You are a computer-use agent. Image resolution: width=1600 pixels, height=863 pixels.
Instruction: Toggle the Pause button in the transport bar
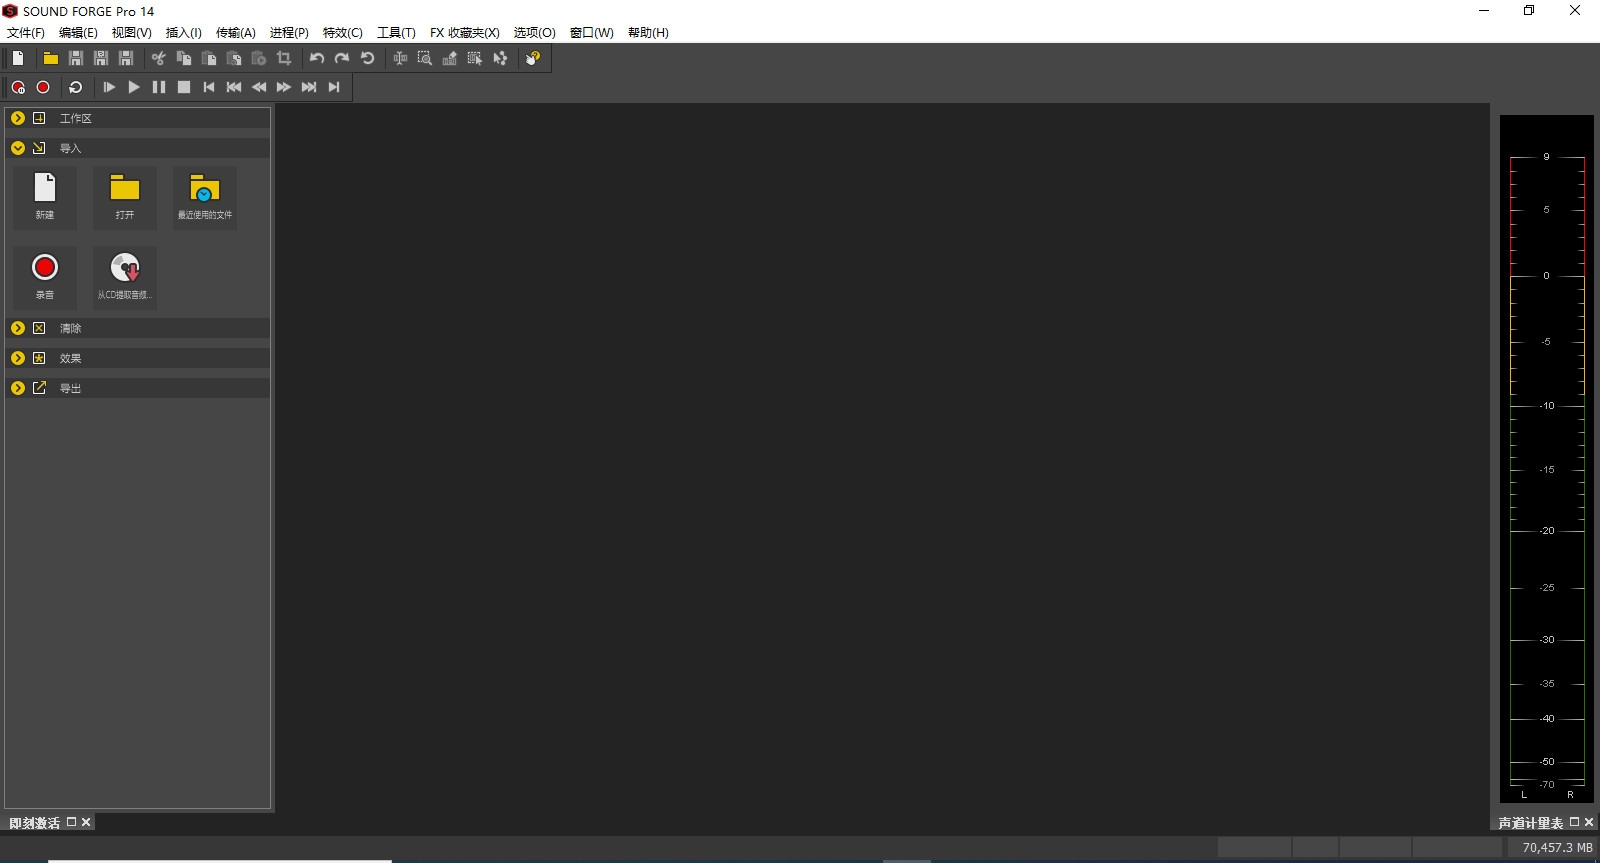159,87
